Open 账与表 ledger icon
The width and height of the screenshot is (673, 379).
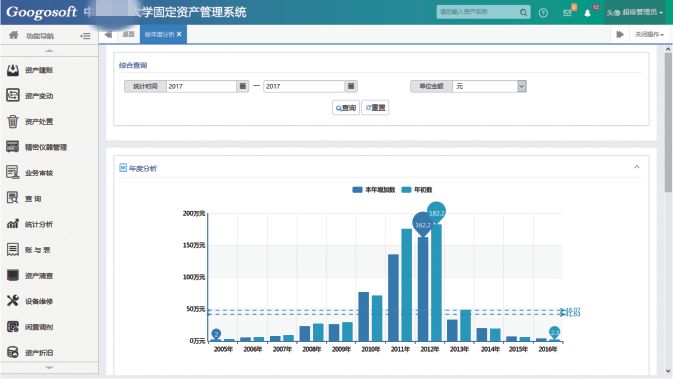coord(13,249)
